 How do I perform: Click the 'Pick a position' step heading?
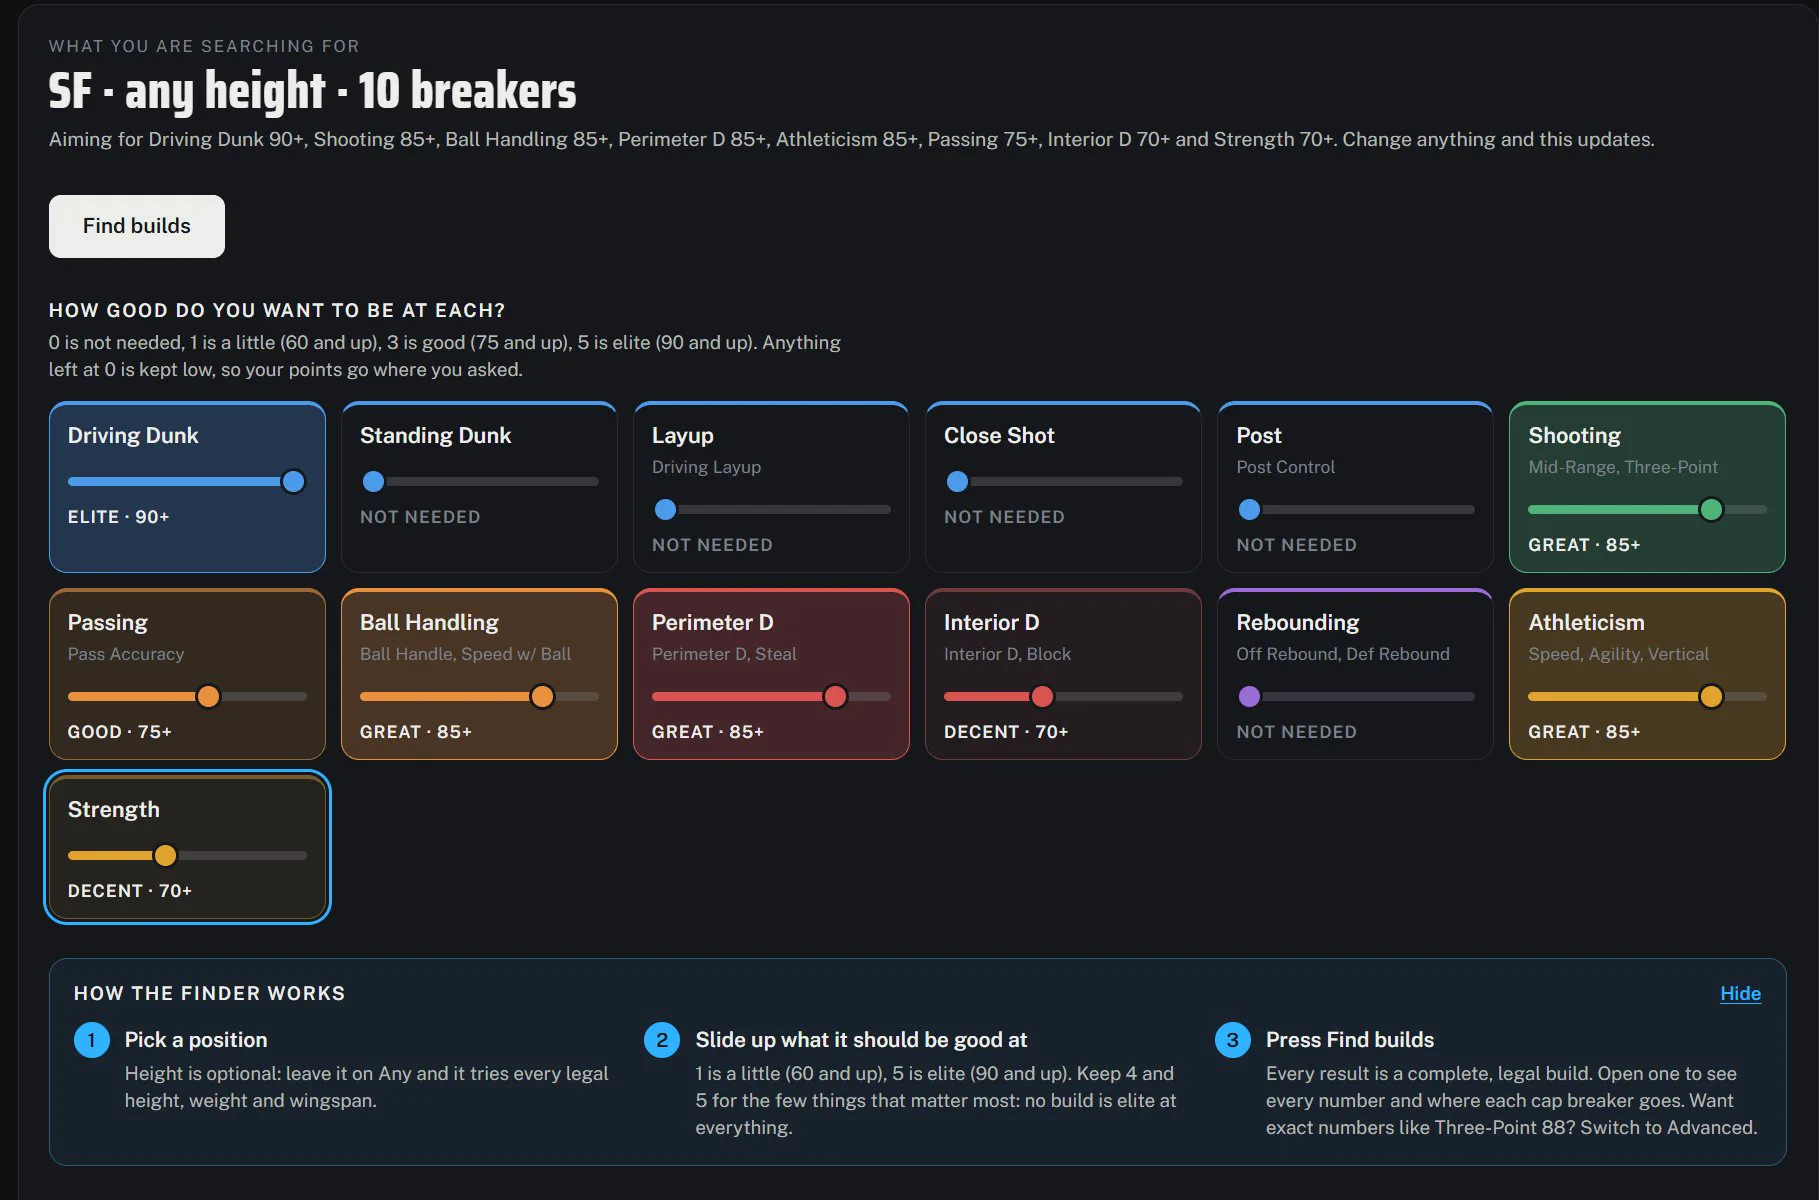point(196,1040)
